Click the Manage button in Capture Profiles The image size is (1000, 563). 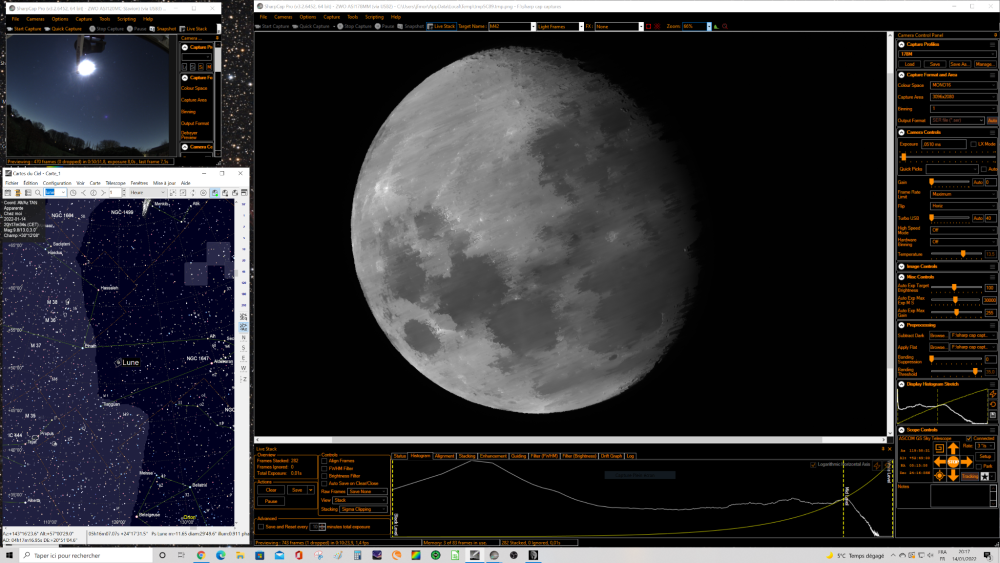pyautogui.click(x=985, y=64)
